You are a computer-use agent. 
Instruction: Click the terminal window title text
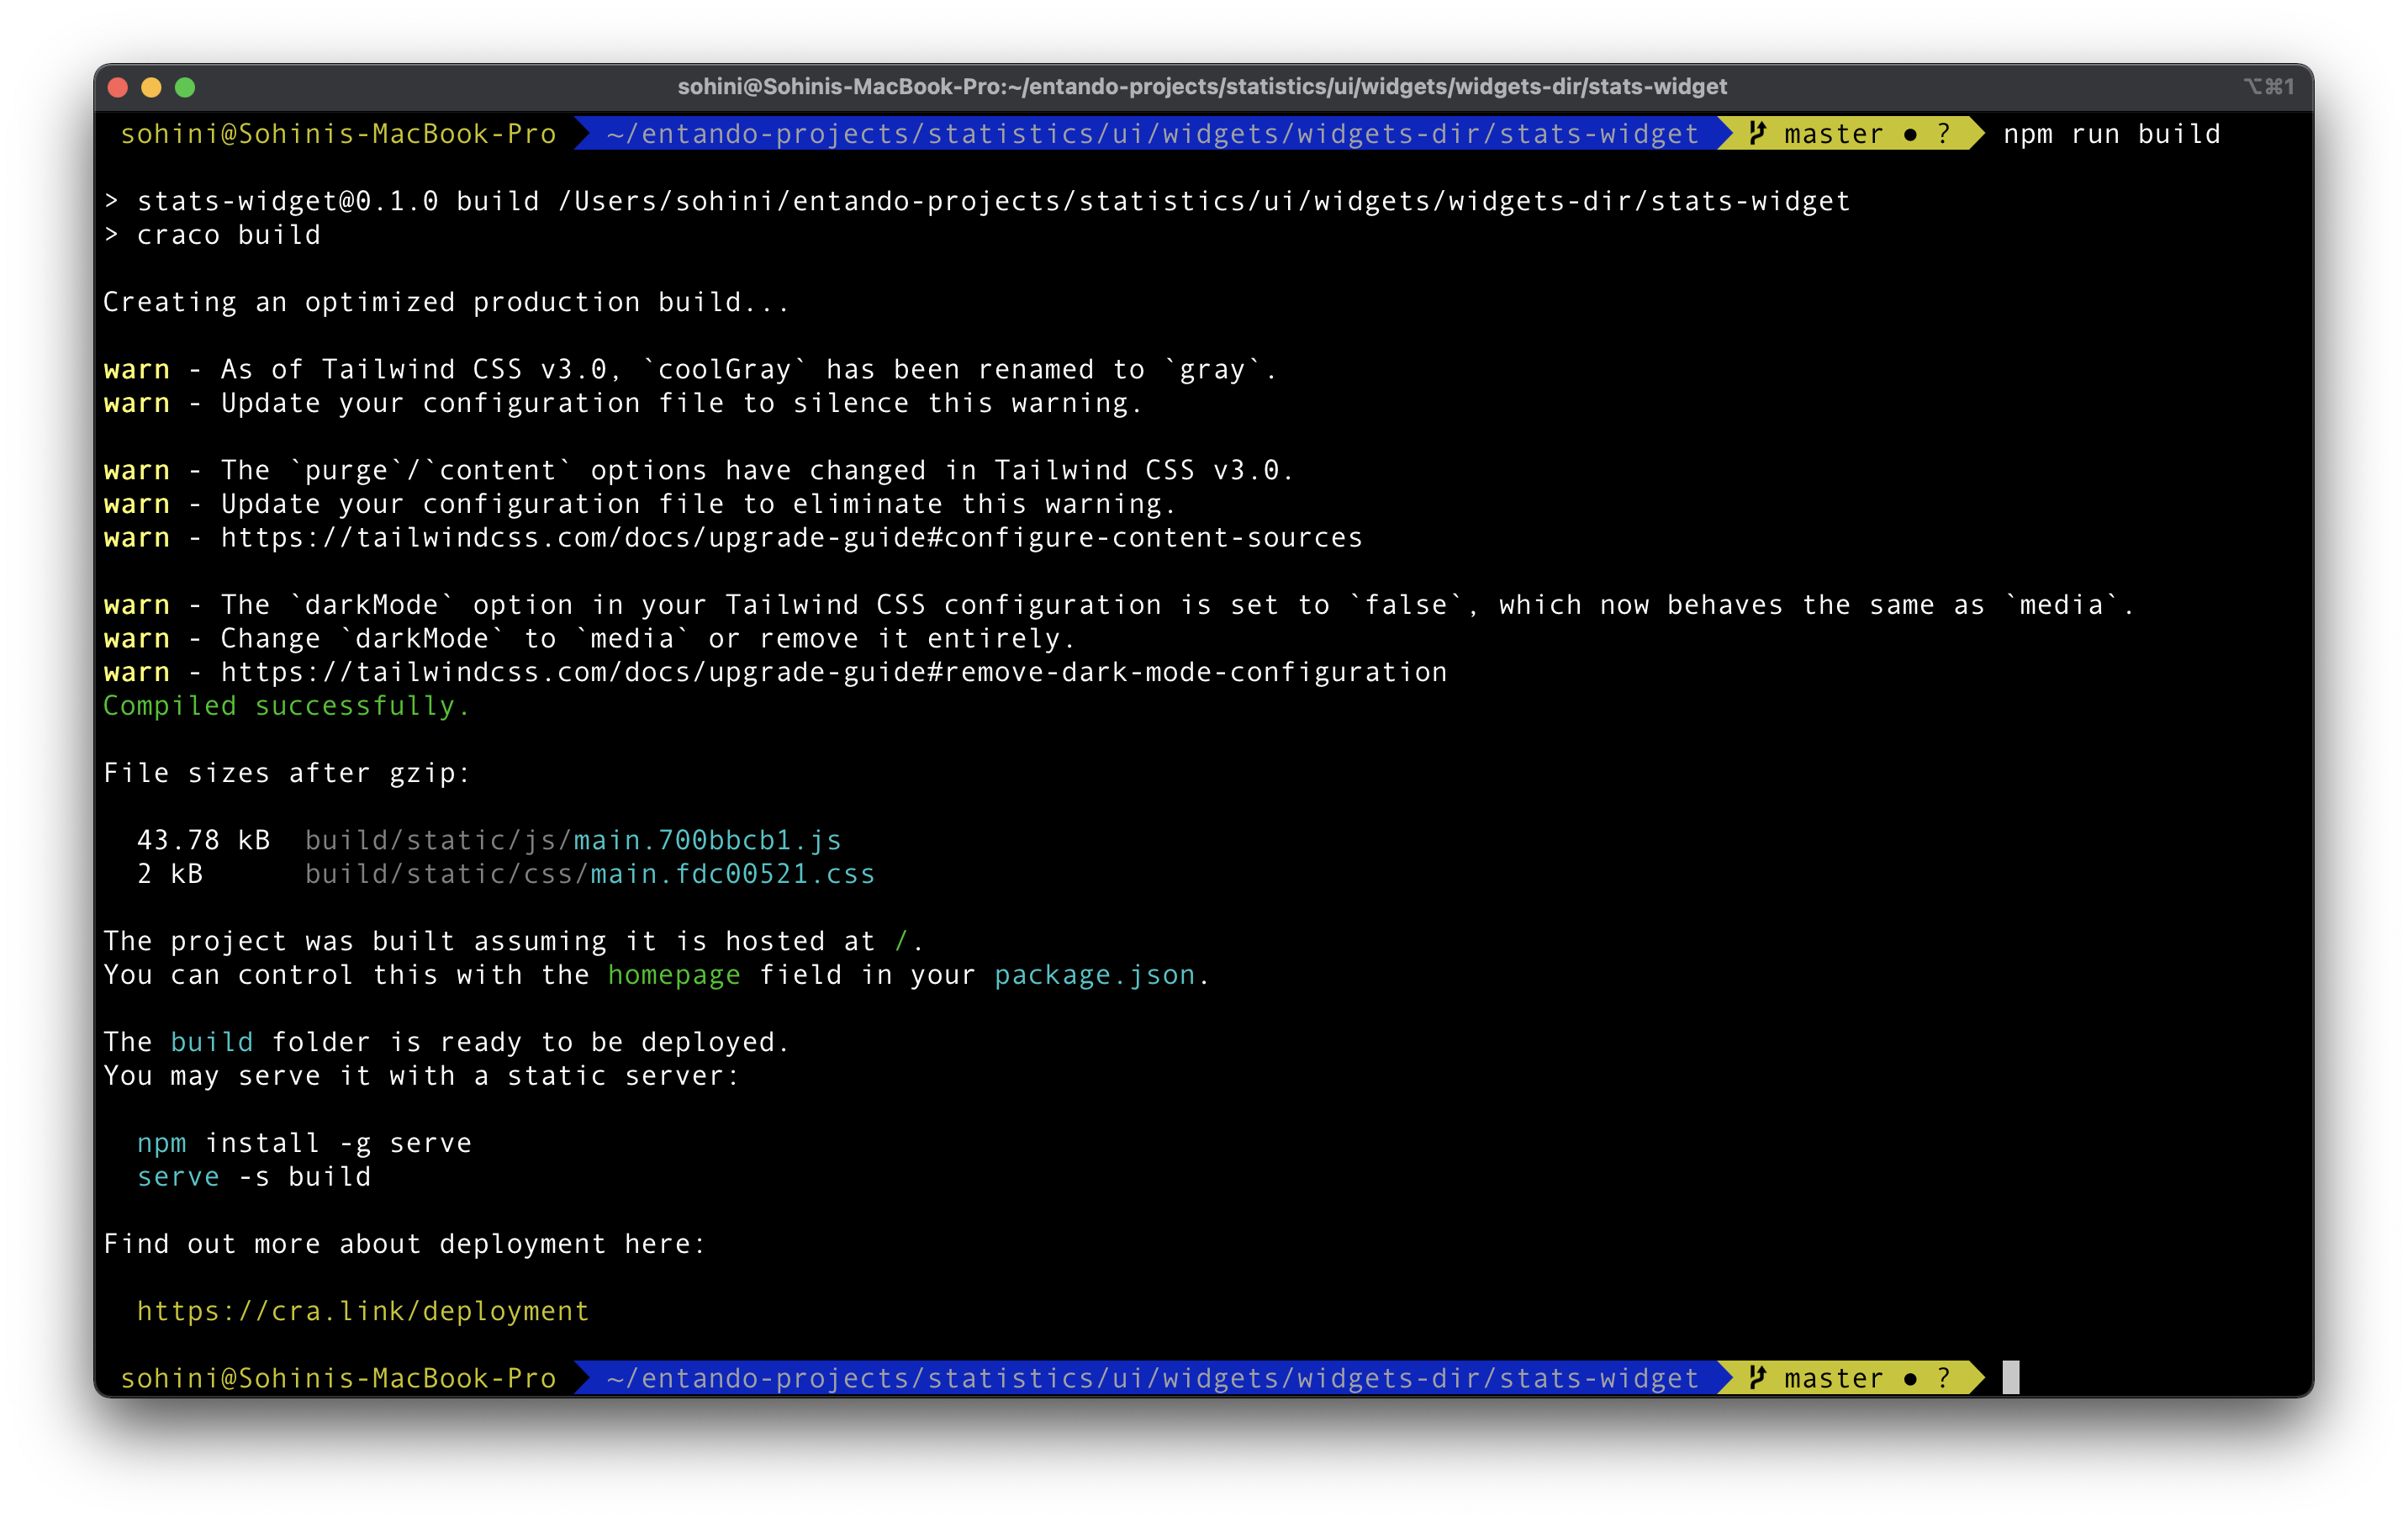[x=1202, y=87]
